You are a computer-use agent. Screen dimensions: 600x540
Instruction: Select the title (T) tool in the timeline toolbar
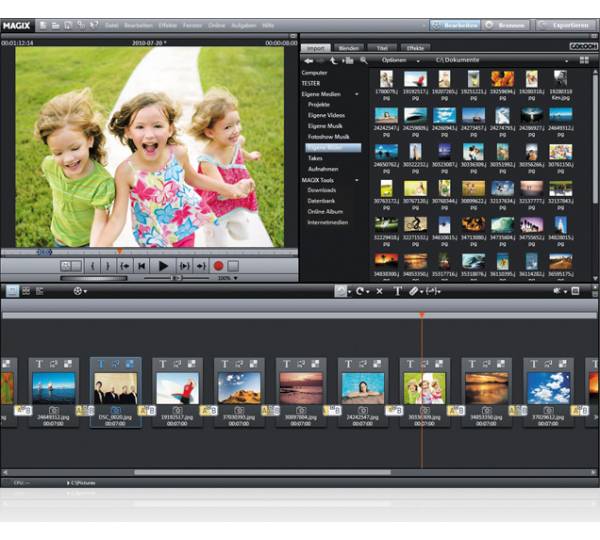pos(397,291)
